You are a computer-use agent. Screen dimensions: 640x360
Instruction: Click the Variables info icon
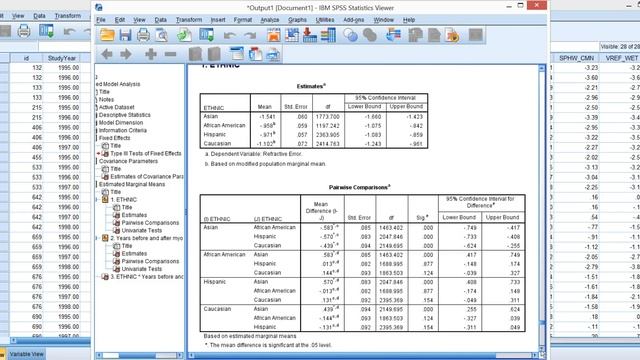point(328,35)
